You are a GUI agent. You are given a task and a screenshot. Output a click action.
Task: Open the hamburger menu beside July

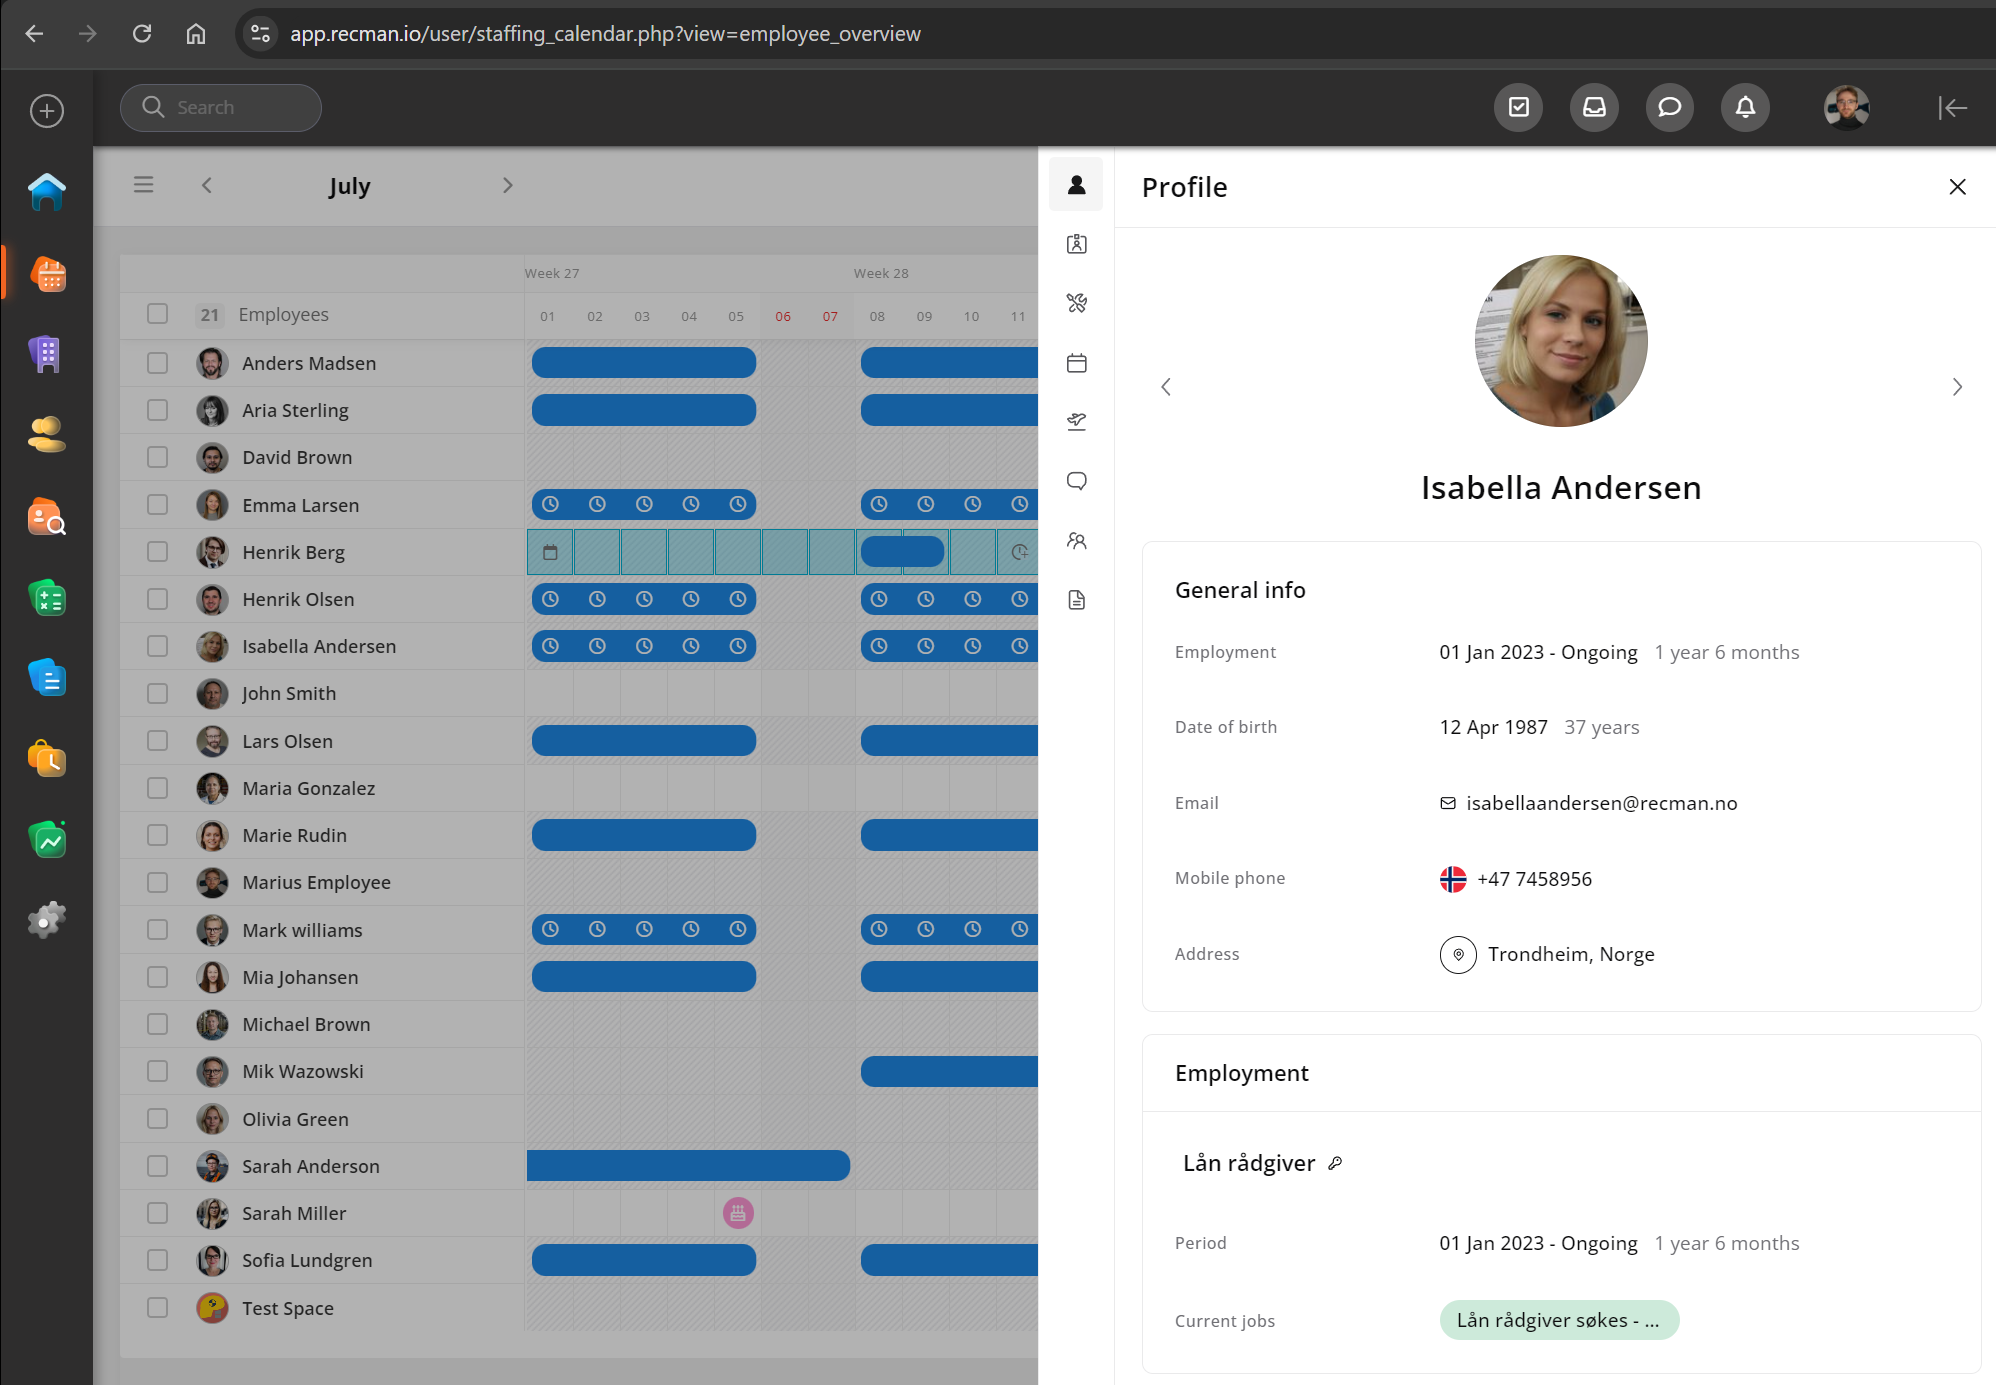tap(144, 185)
